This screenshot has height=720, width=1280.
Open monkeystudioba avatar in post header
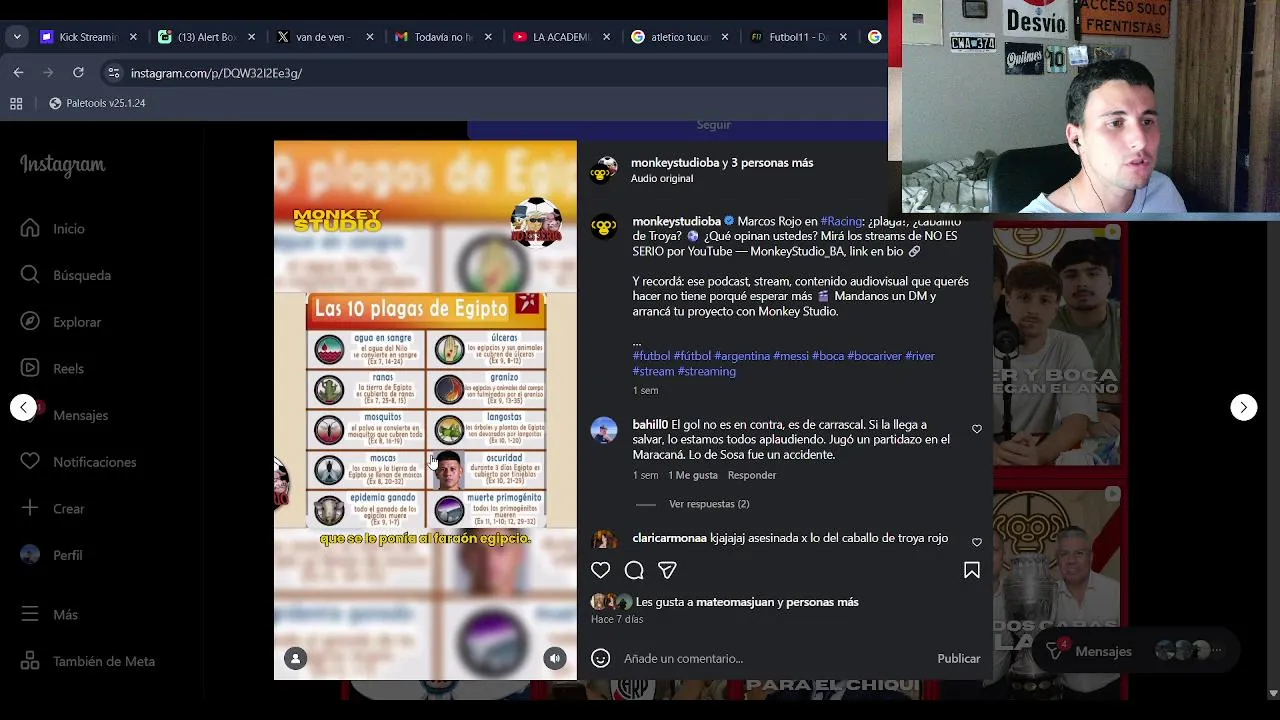click(603, 170)
